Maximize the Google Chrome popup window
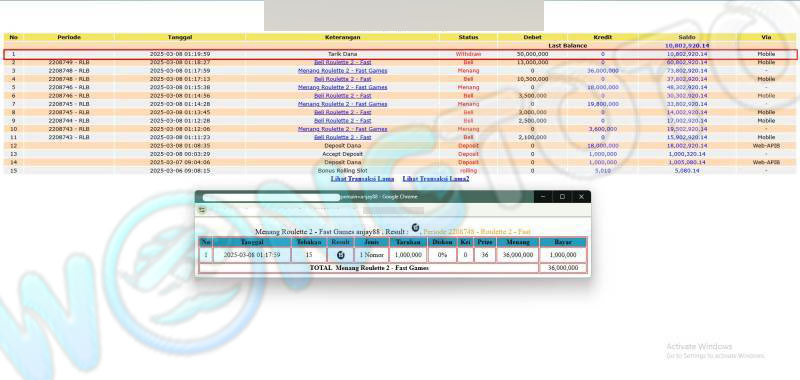Screen dimensions: 800x380 pyautogui.click(x=562, y=196)
